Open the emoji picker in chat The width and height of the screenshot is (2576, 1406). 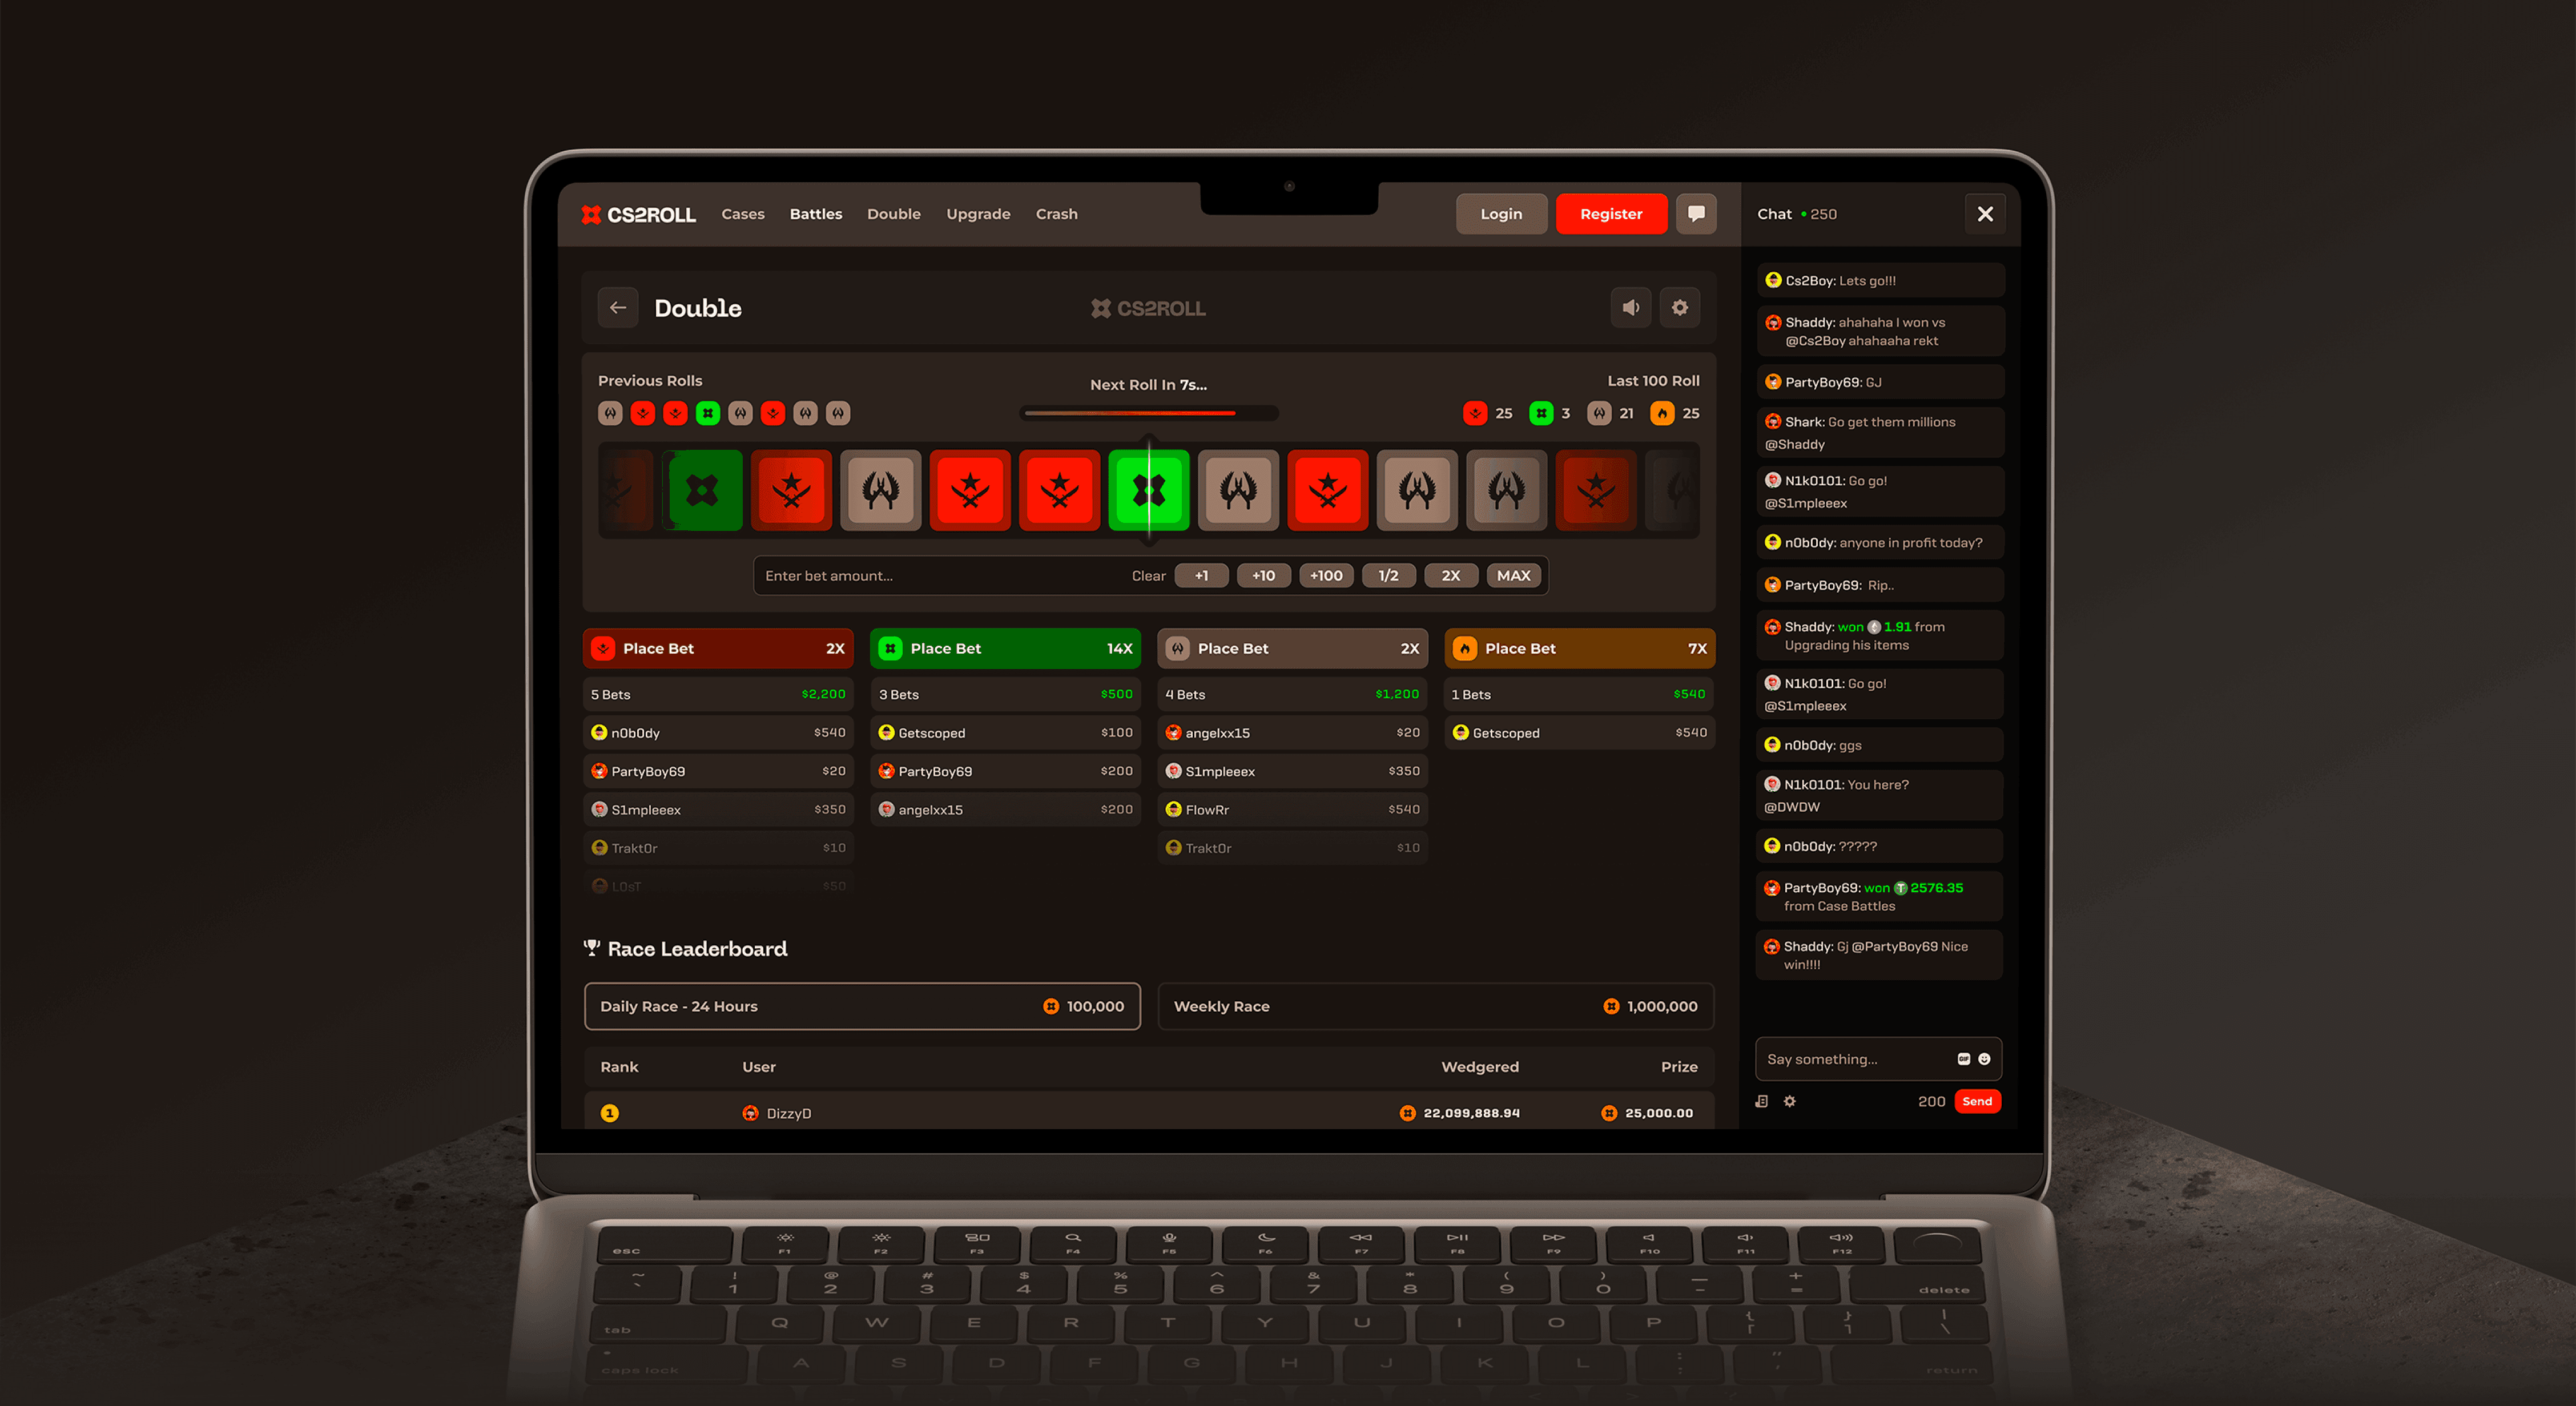1984,1059
